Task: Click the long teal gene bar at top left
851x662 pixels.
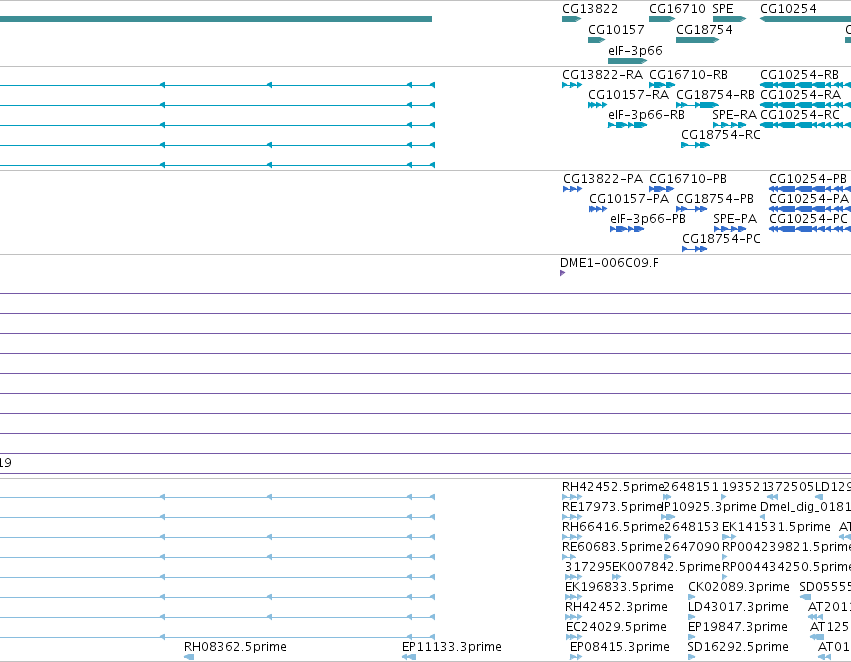Action: click(x=215, y=19)
